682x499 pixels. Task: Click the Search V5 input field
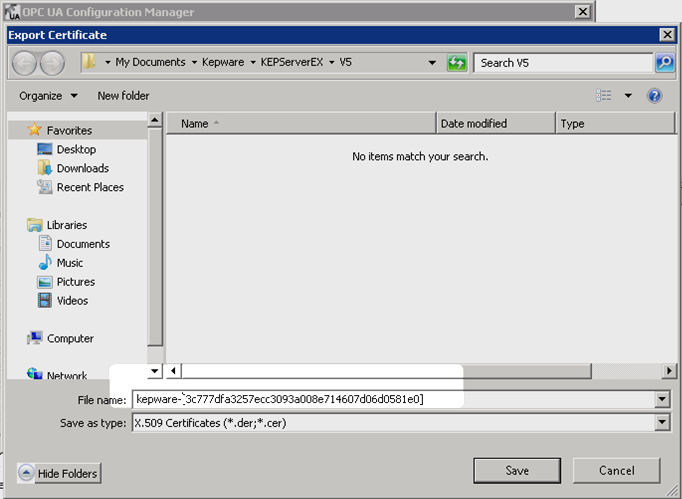[x=563, y=63]
